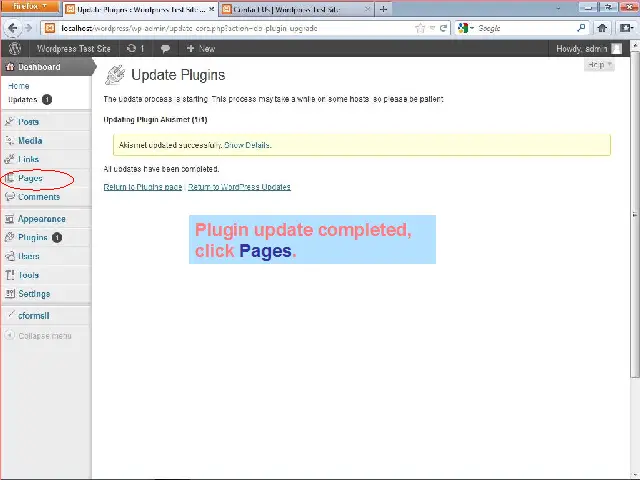The image size is (640, 480).
Task: Open the Settings menu item
Action: point(34,293)
